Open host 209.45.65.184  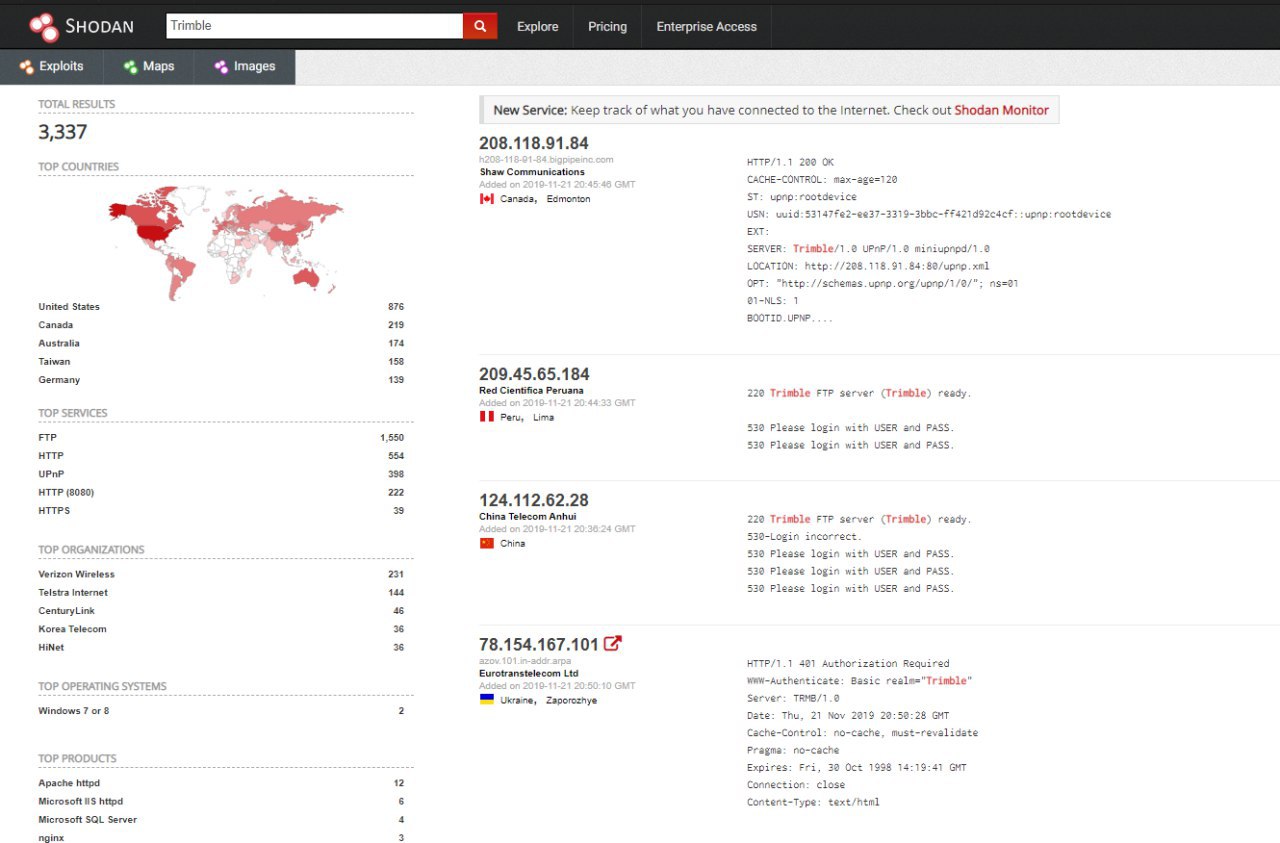pos(534,374)
